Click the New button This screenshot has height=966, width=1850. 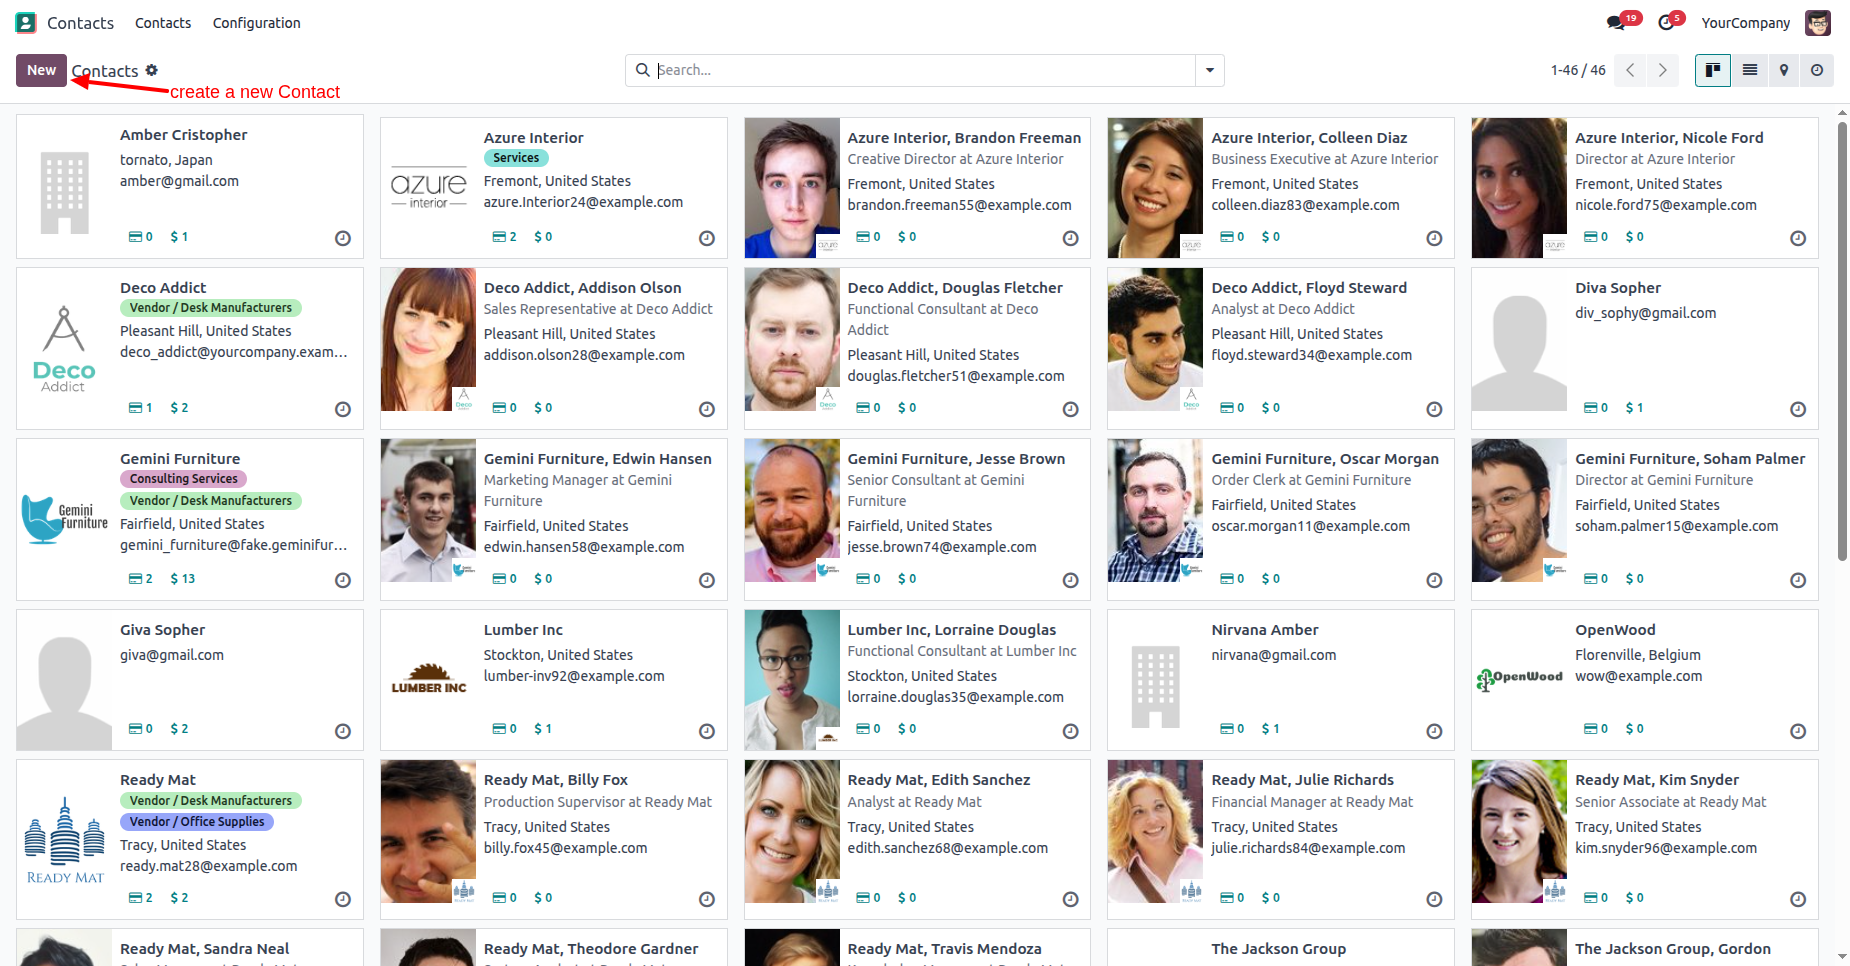coord(41,70)
